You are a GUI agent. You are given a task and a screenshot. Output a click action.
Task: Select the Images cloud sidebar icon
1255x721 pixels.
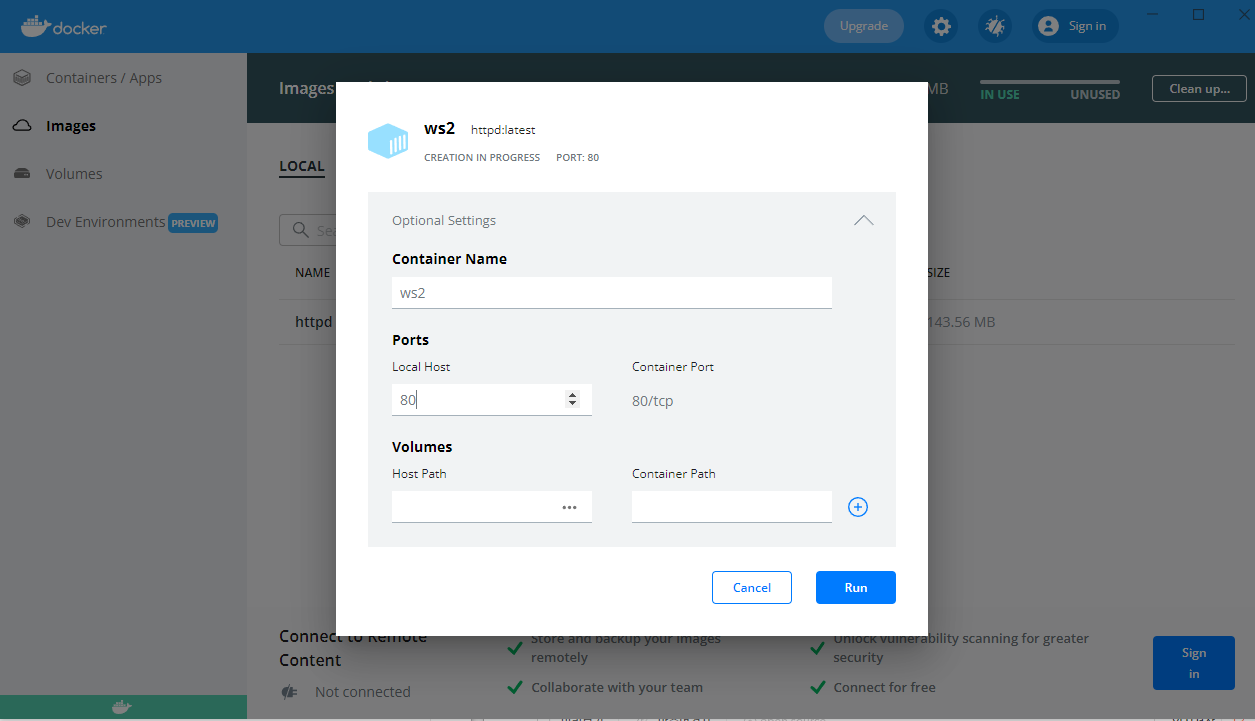click(22, 126)
